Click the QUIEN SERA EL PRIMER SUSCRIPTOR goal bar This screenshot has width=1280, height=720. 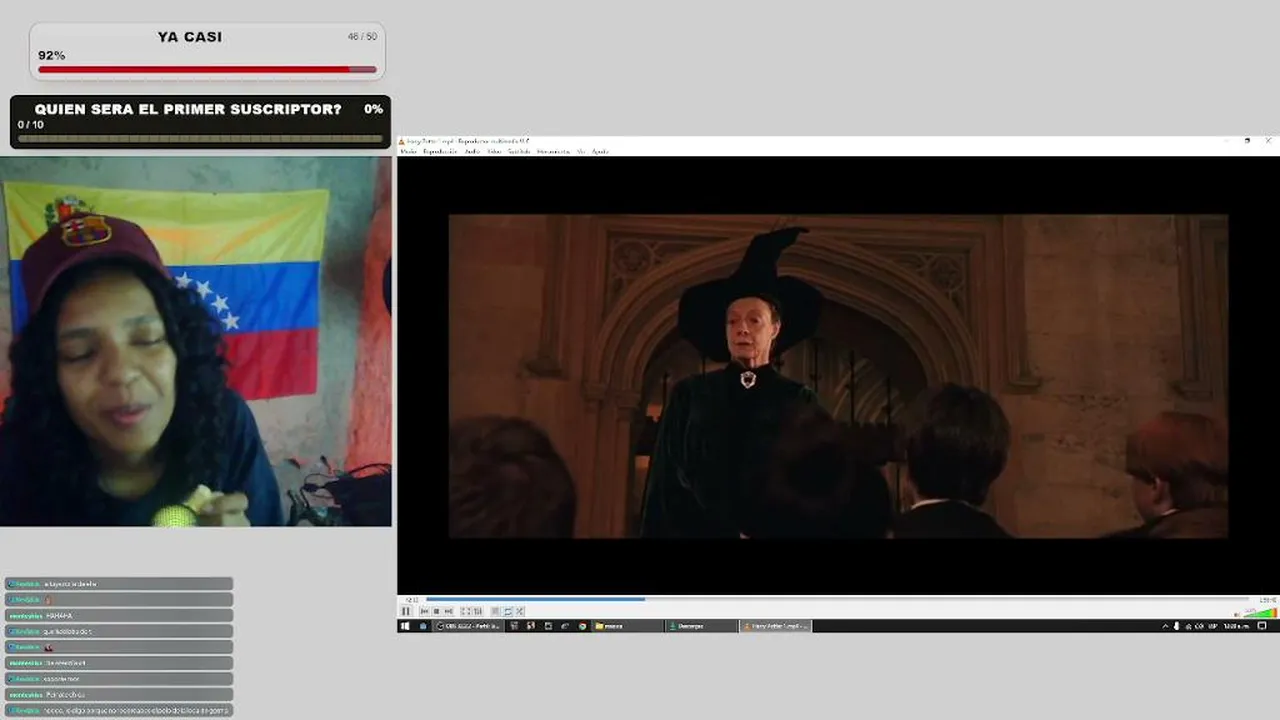200,139
